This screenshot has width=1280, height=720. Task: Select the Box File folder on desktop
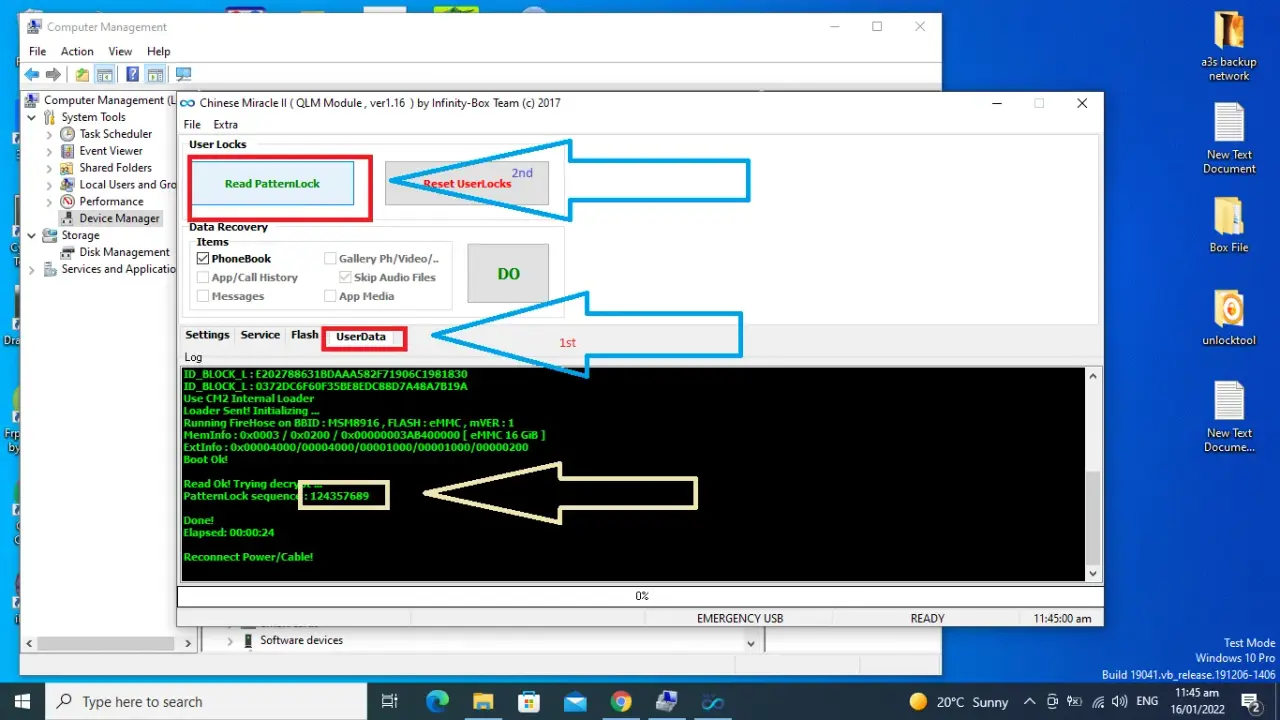point(1229,225)
